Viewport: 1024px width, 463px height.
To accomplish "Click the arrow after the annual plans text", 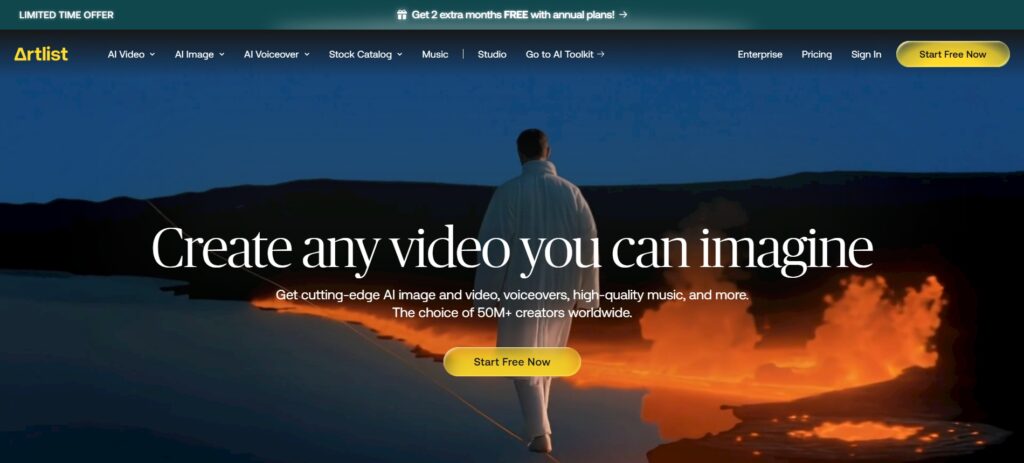I will pos(623,15).
